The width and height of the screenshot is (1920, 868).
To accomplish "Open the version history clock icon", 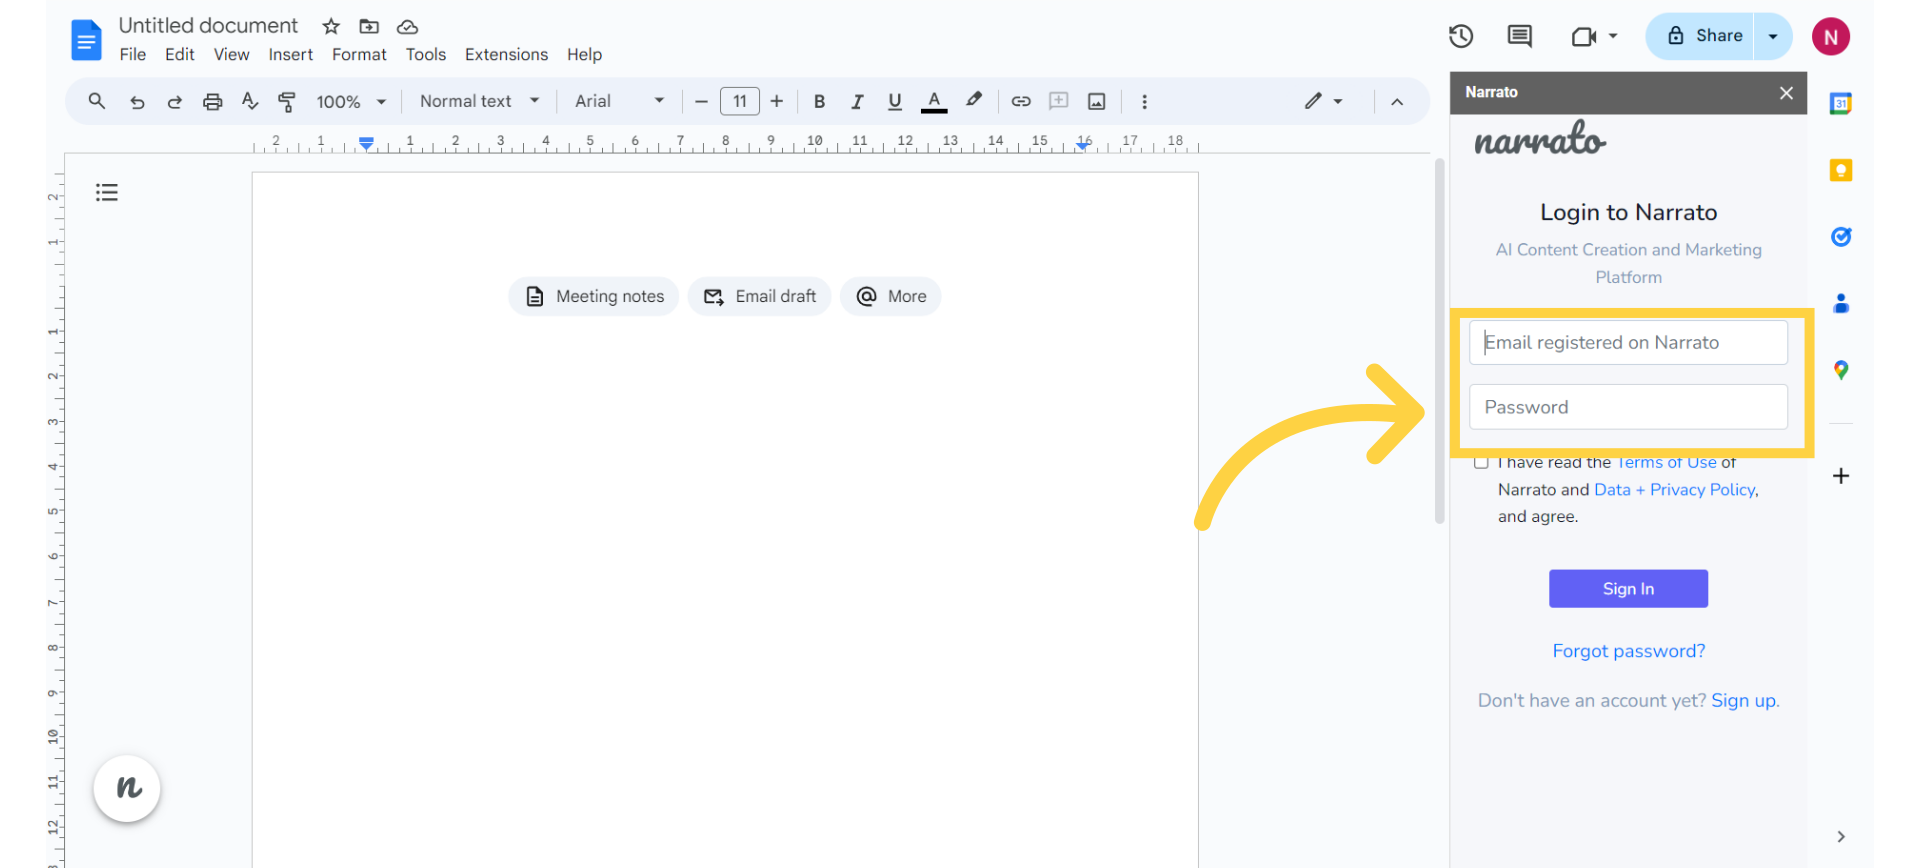I will click(1461, 36).
